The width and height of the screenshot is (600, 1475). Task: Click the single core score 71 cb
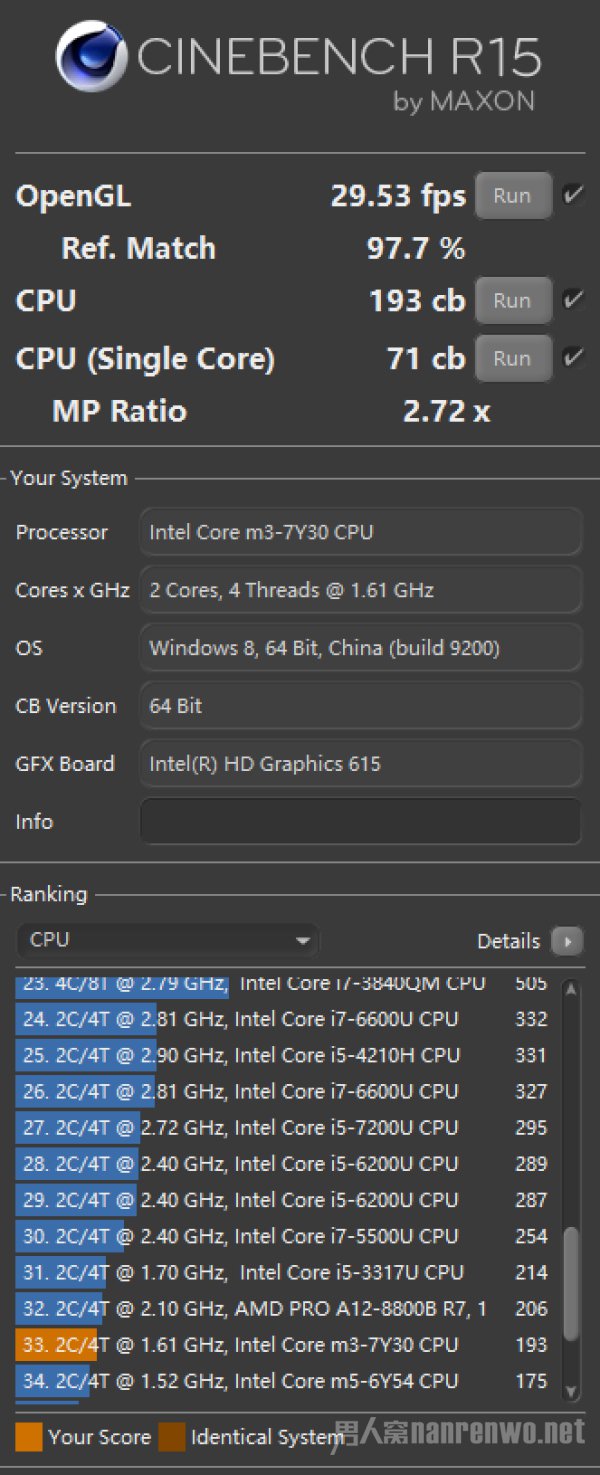(x=426, y=358)
